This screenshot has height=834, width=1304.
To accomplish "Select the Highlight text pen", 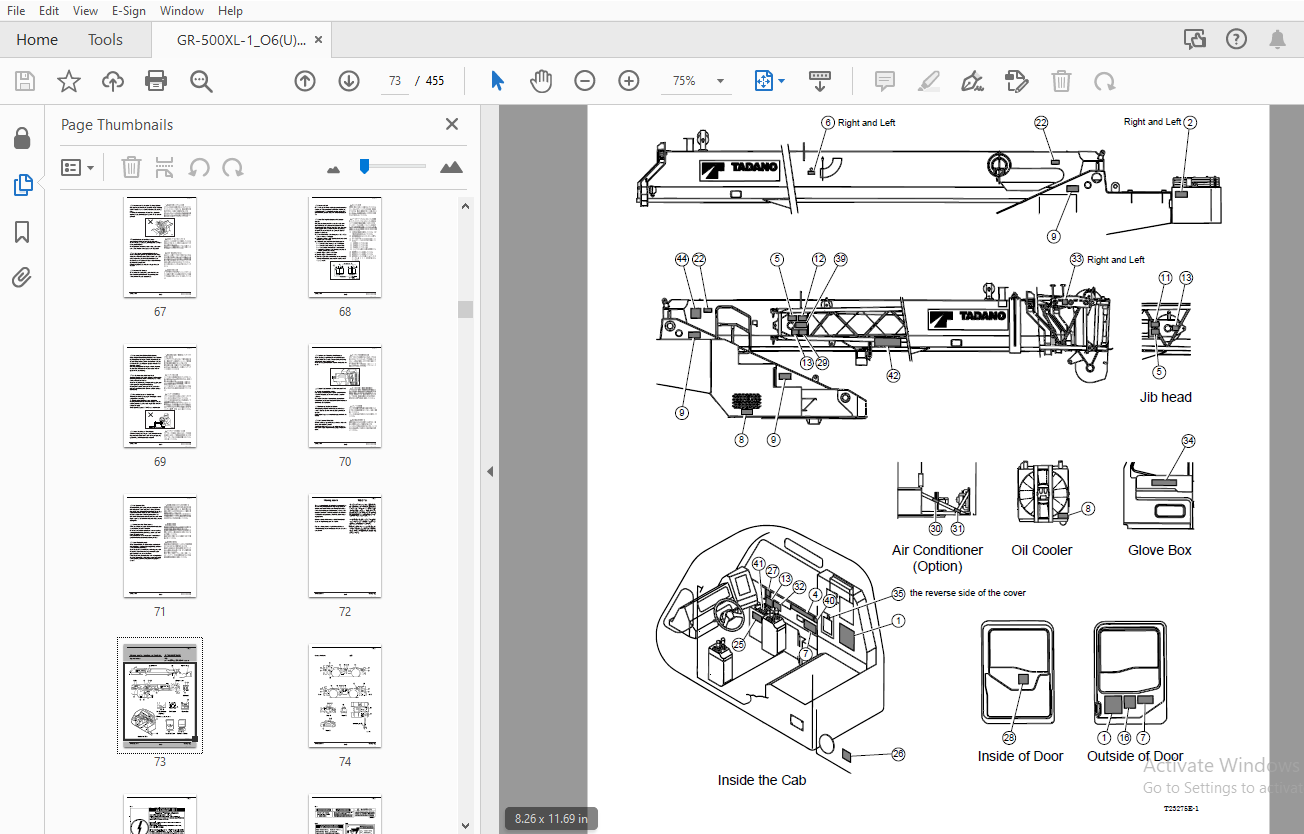I will pos(928,81).
